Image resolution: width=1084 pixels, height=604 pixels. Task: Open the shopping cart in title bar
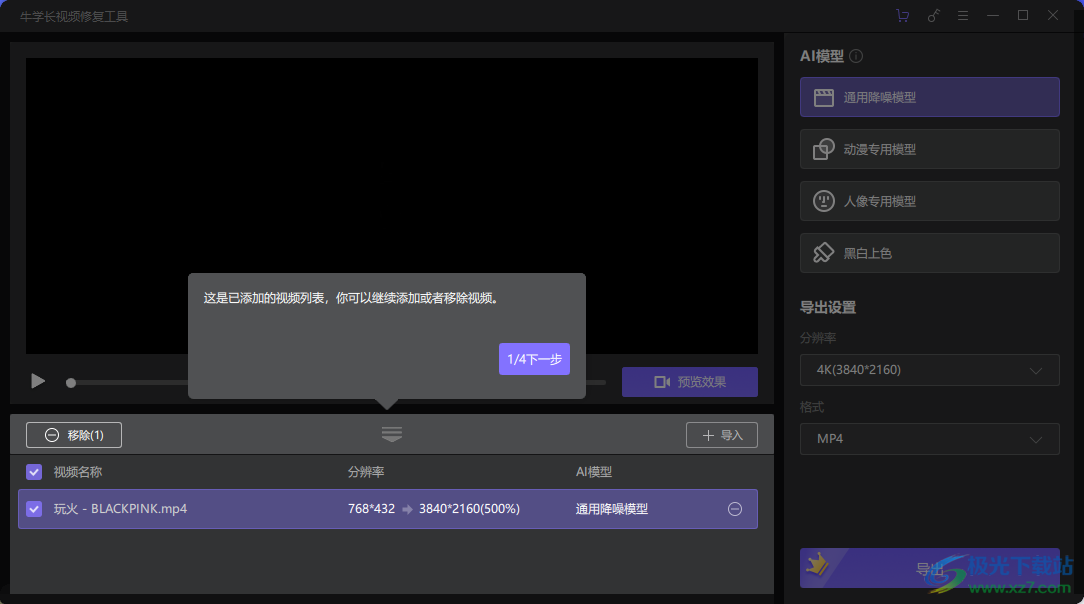click(902, 15)
